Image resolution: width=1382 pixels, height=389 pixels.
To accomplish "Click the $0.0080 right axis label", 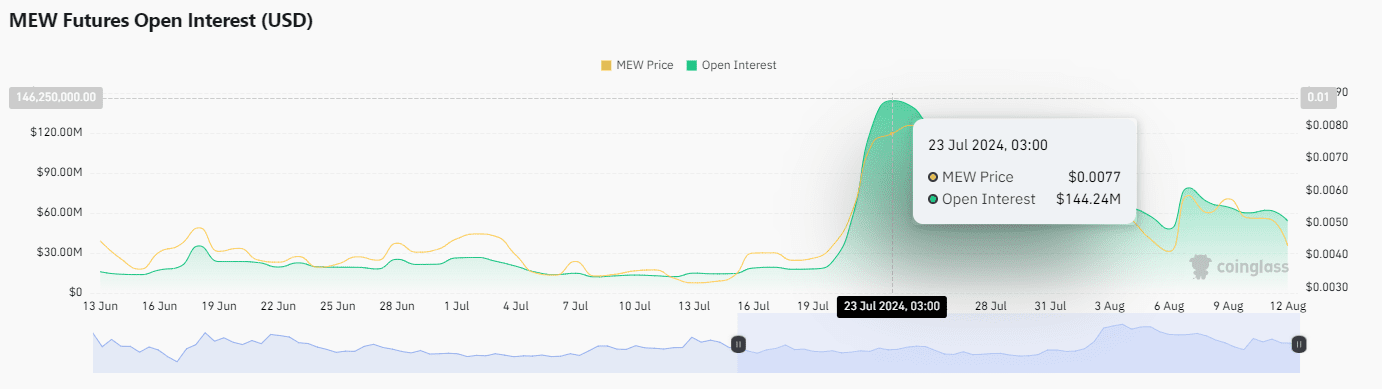I will [1327, 125].
